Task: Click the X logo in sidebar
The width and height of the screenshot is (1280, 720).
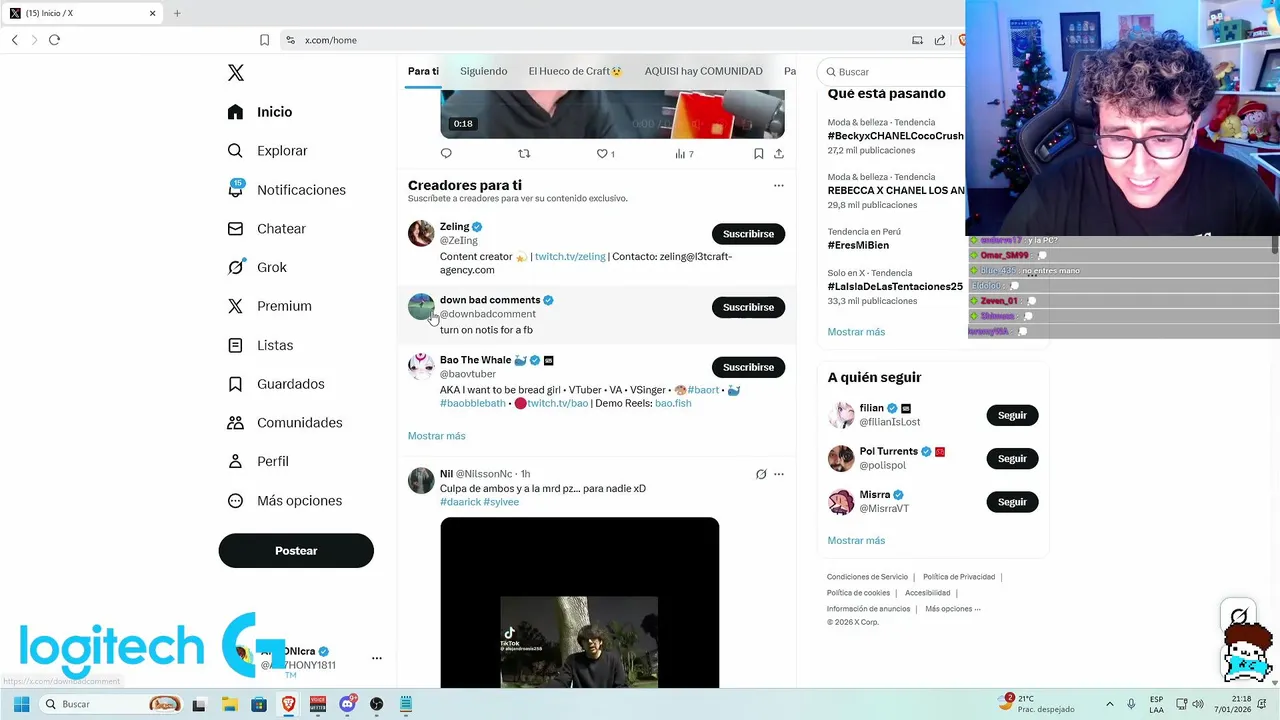Action: (x=235, y=73)
